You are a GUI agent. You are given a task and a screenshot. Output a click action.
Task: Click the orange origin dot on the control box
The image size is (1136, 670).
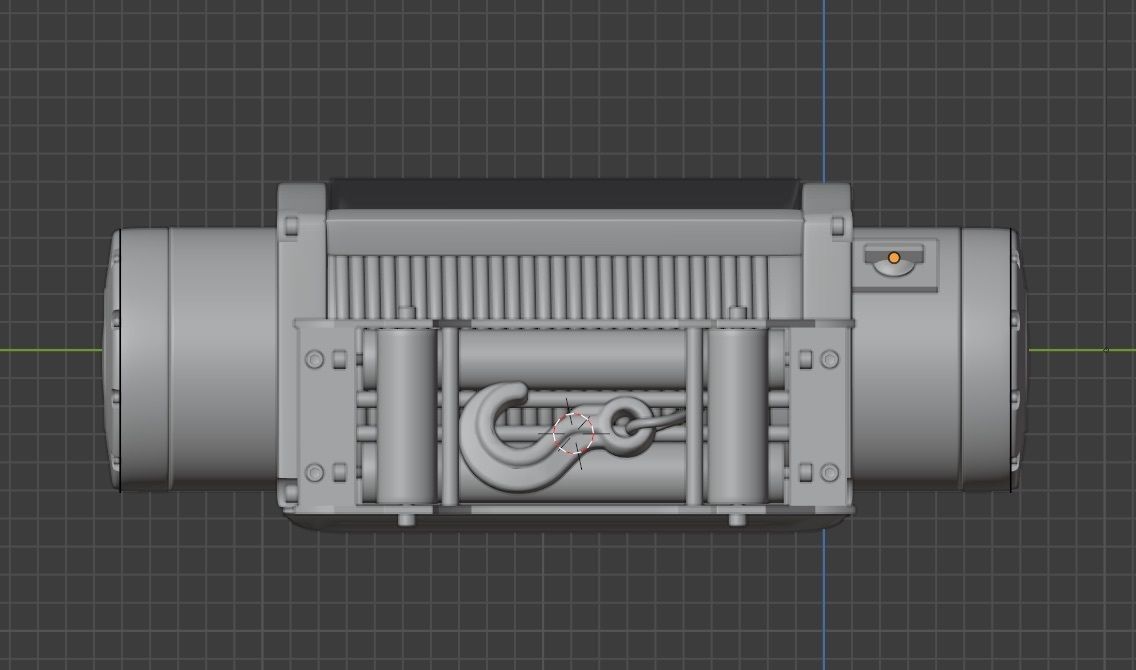pos(894,258)
